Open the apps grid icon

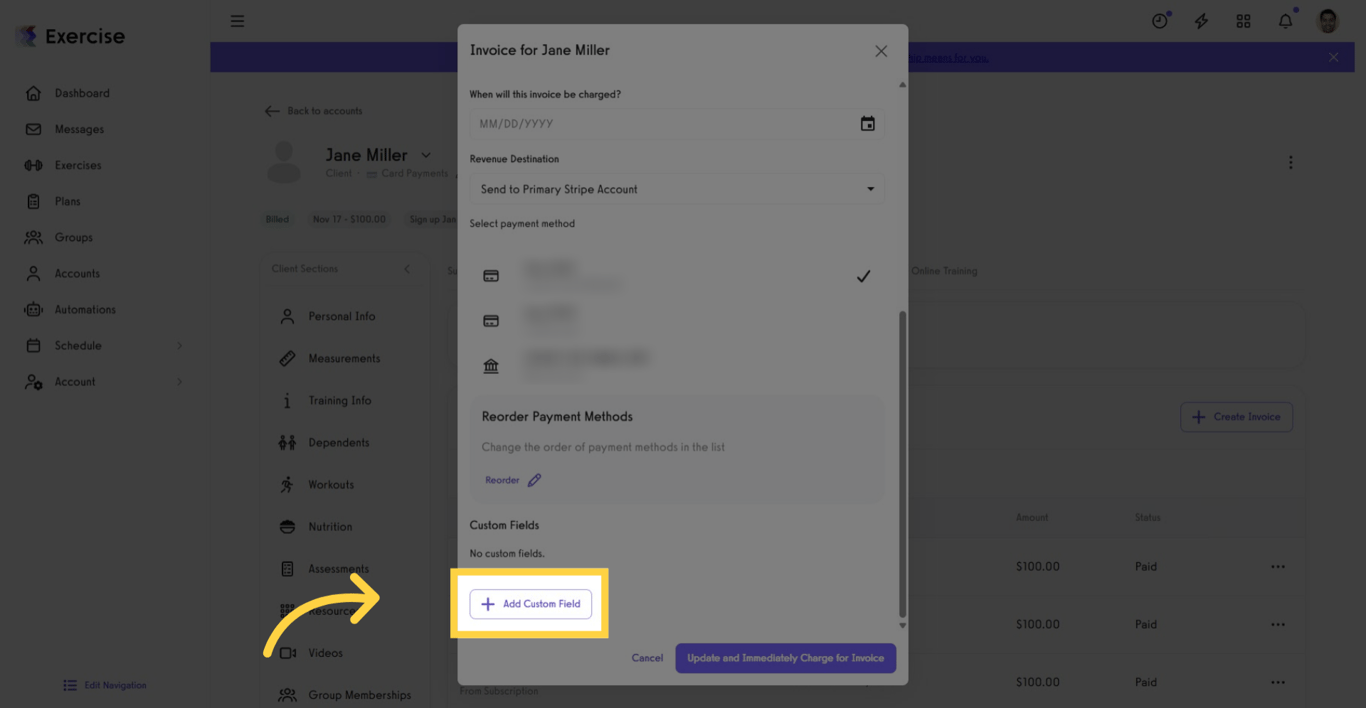[1243, 20]
